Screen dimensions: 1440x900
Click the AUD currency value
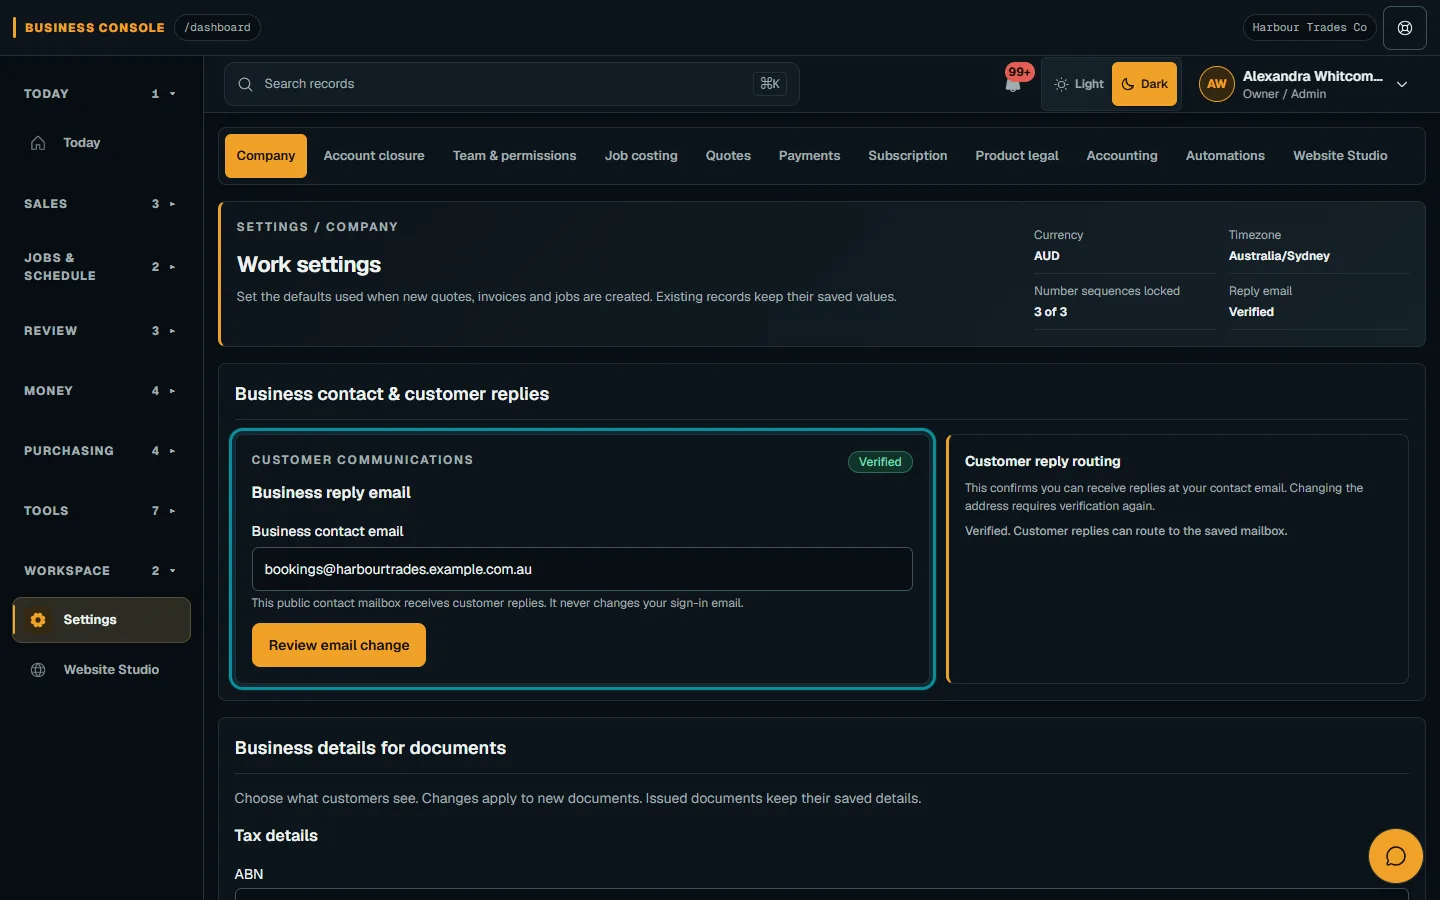point(1047,256)
